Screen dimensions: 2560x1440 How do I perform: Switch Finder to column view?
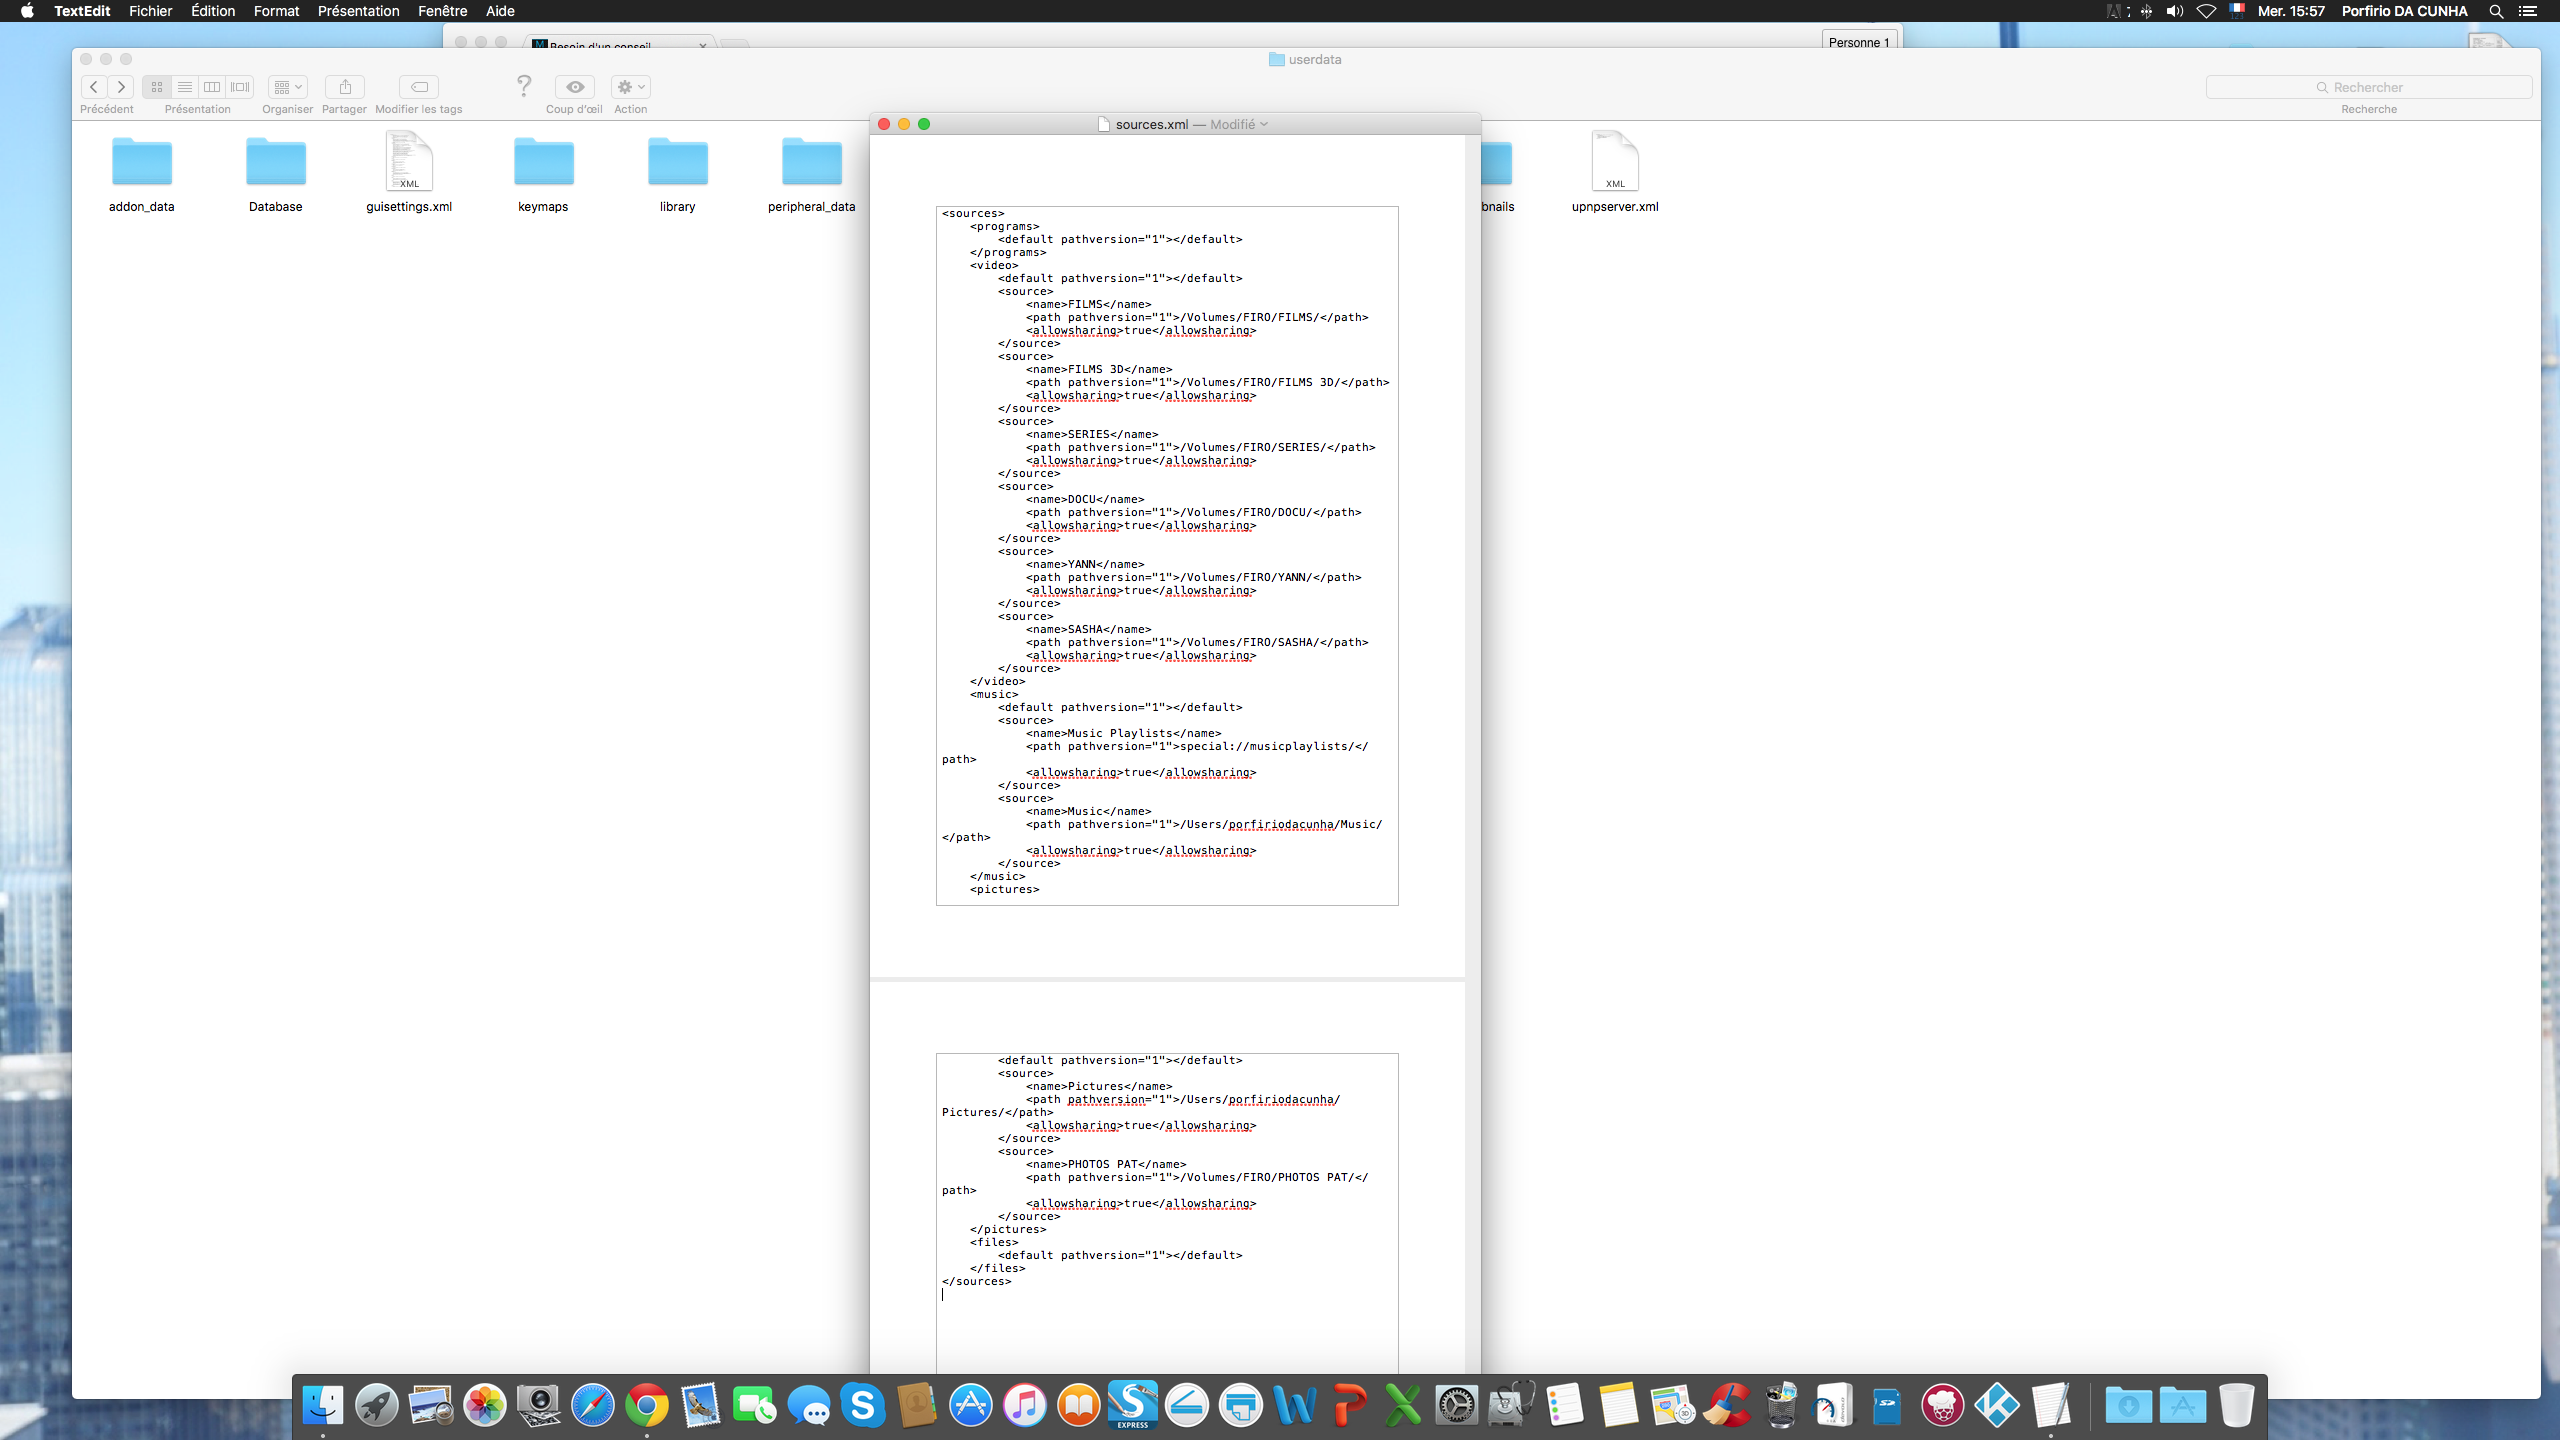tap(212, 87)
